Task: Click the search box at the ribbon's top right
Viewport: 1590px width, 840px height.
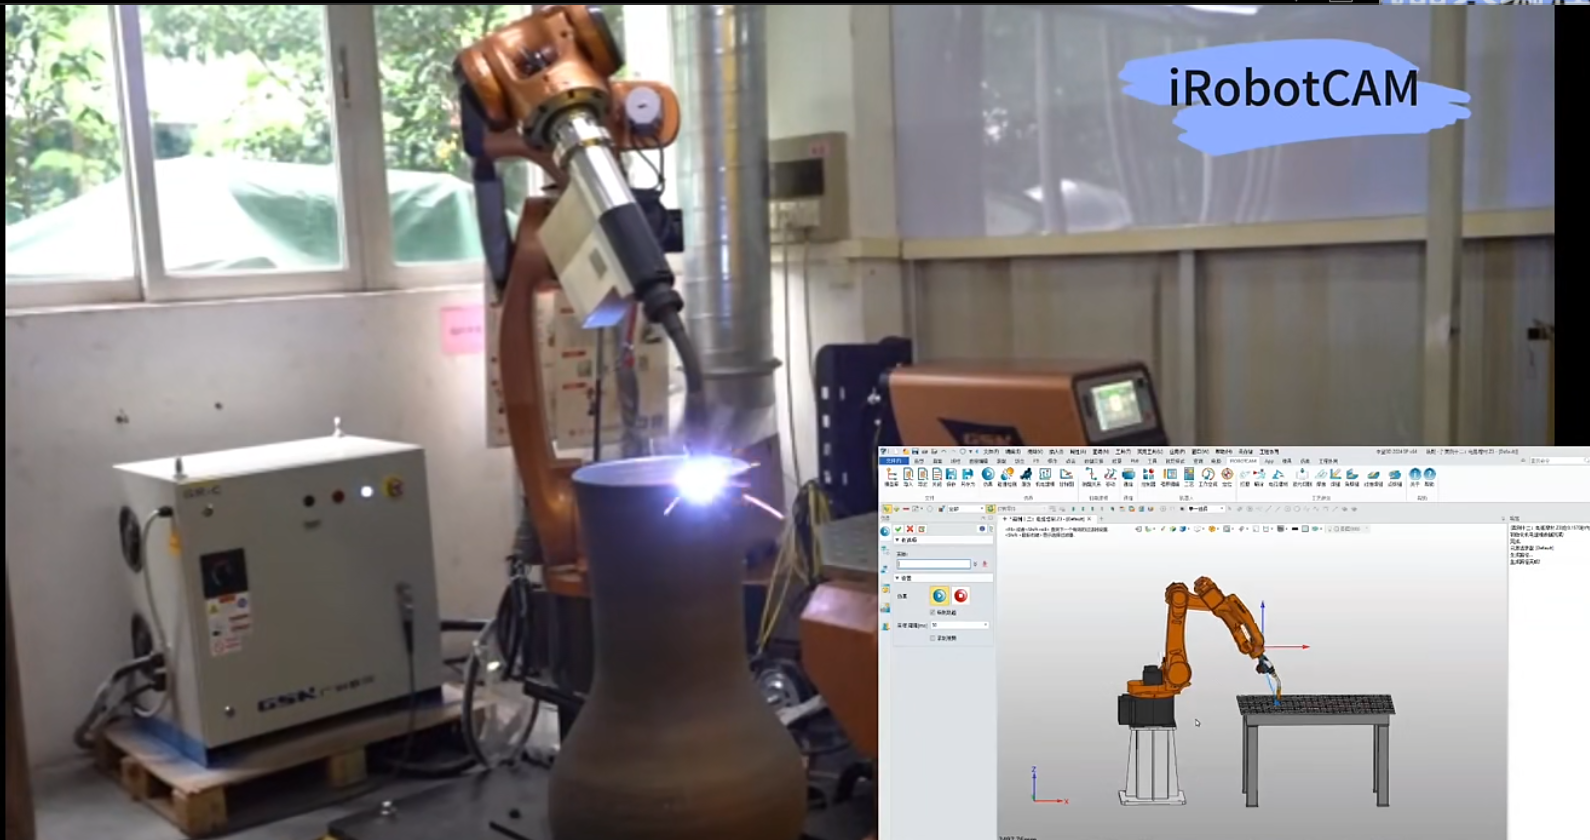Action: tap(1557, 461)
